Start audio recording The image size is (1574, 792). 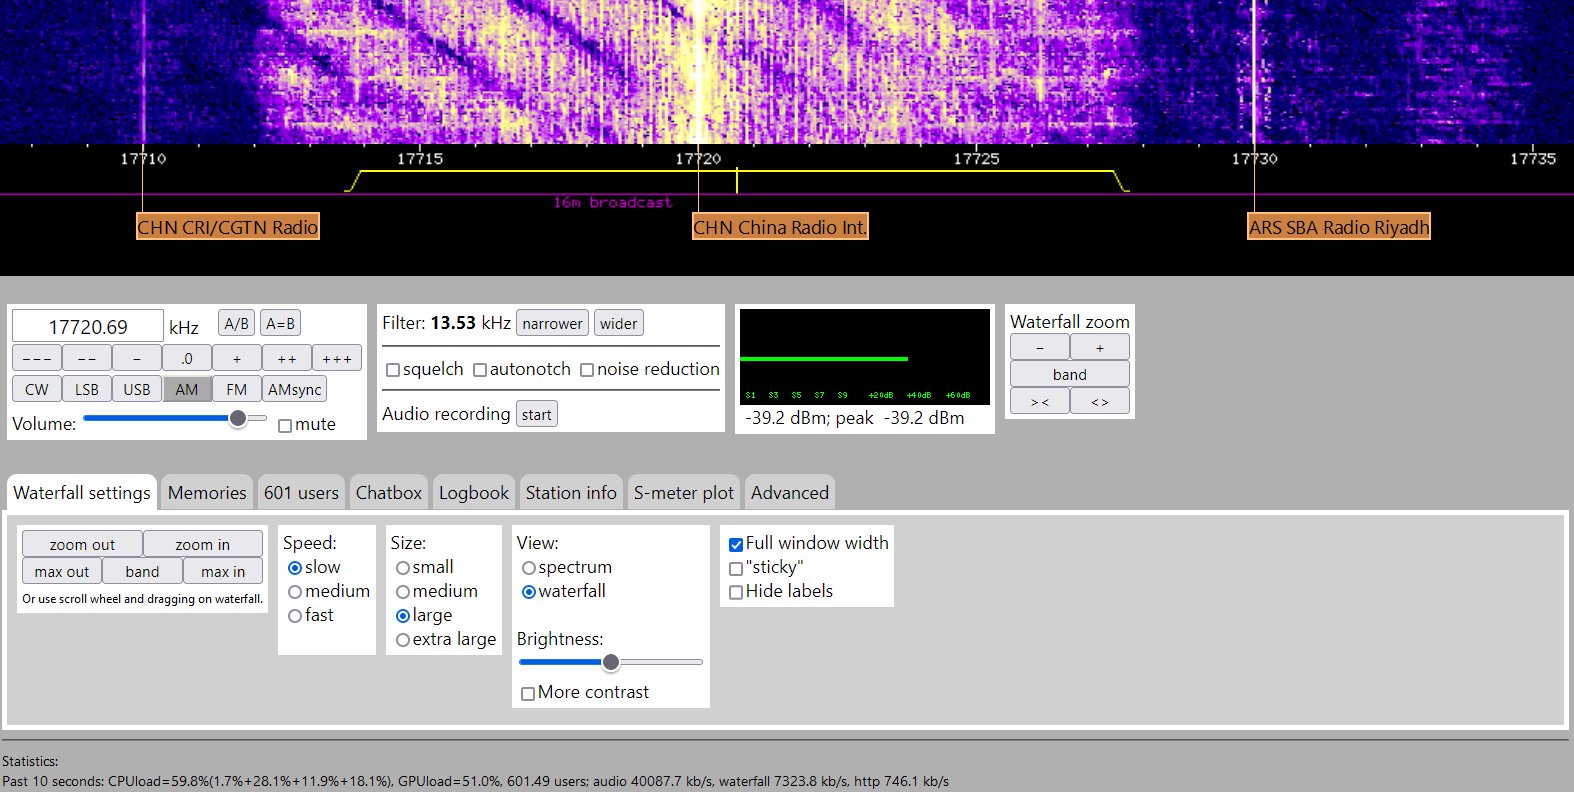(537, 414)
